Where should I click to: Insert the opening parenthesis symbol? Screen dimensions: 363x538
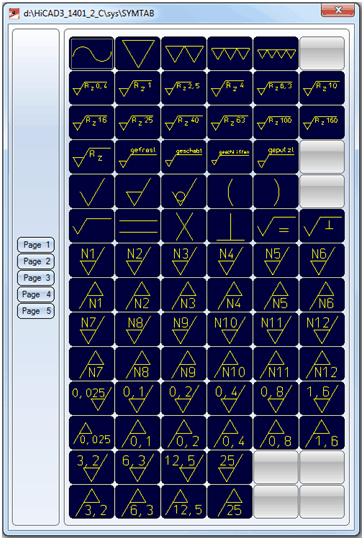coord(230,191)
